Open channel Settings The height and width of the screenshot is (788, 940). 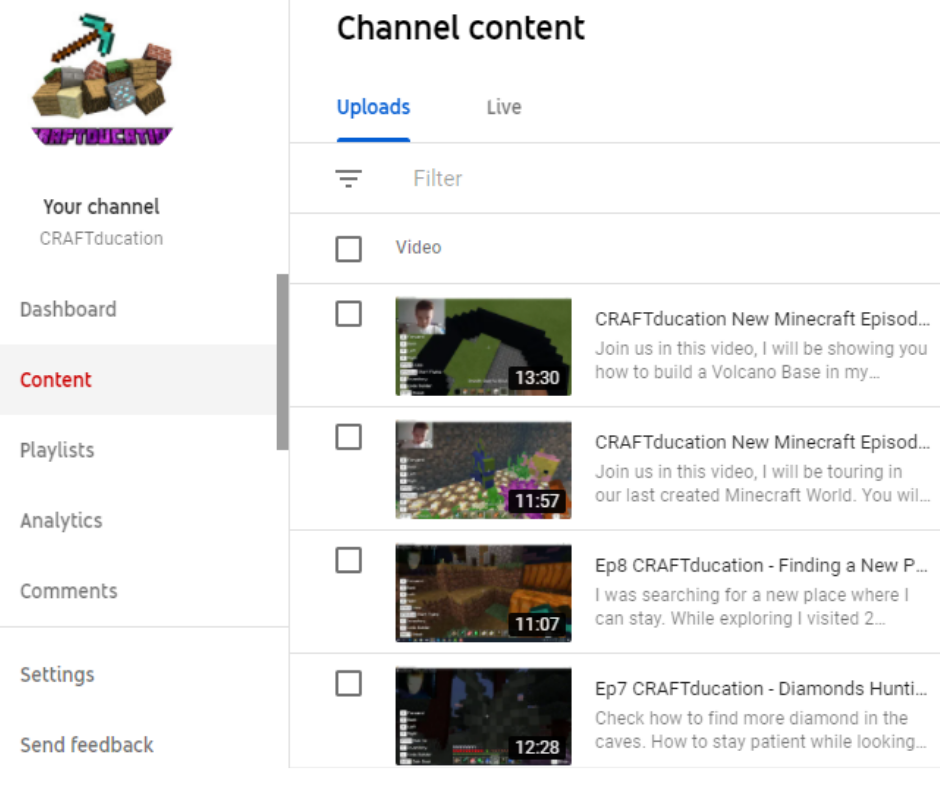(x=57, y=674)
